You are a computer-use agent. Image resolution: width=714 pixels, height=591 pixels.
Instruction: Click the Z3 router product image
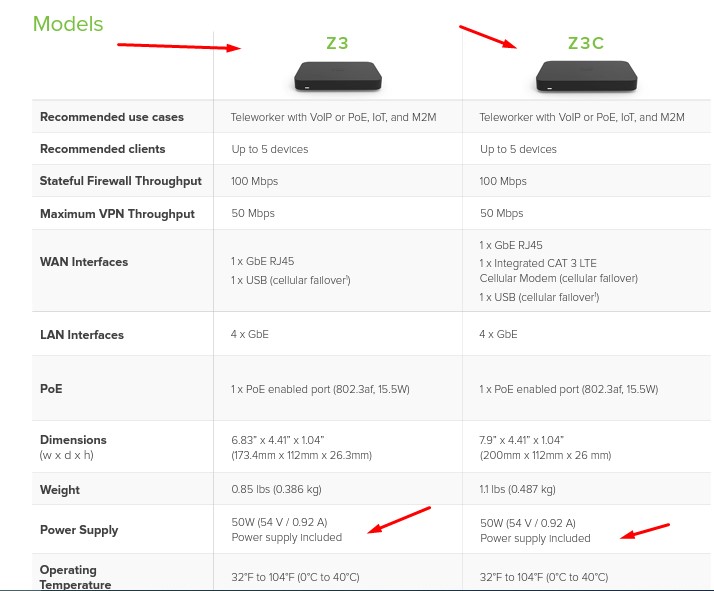coord(337,75)
